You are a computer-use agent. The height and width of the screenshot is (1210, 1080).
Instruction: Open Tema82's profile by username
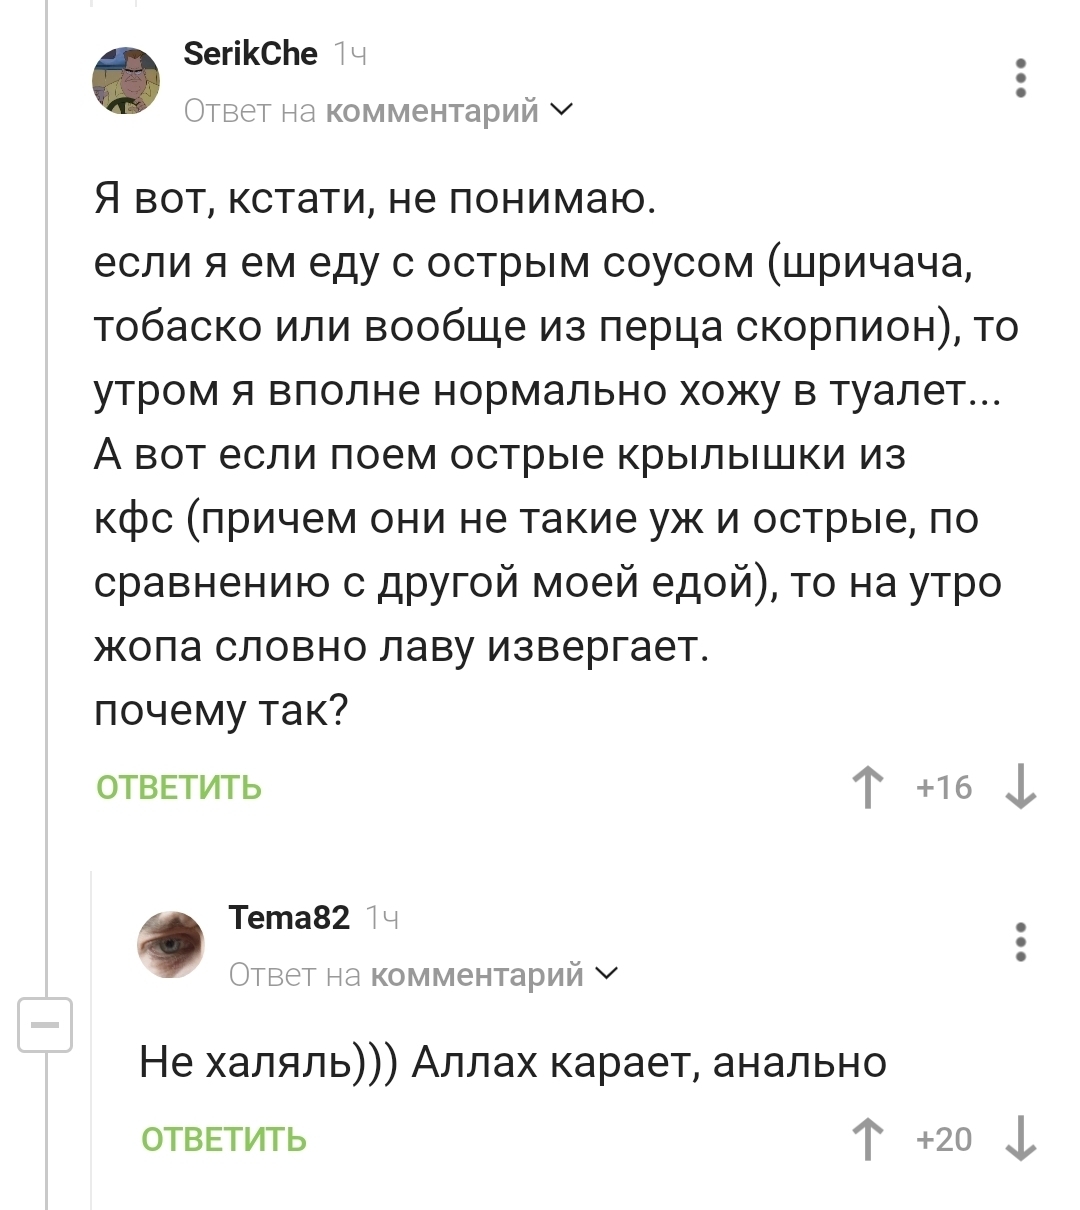(289, 917)
